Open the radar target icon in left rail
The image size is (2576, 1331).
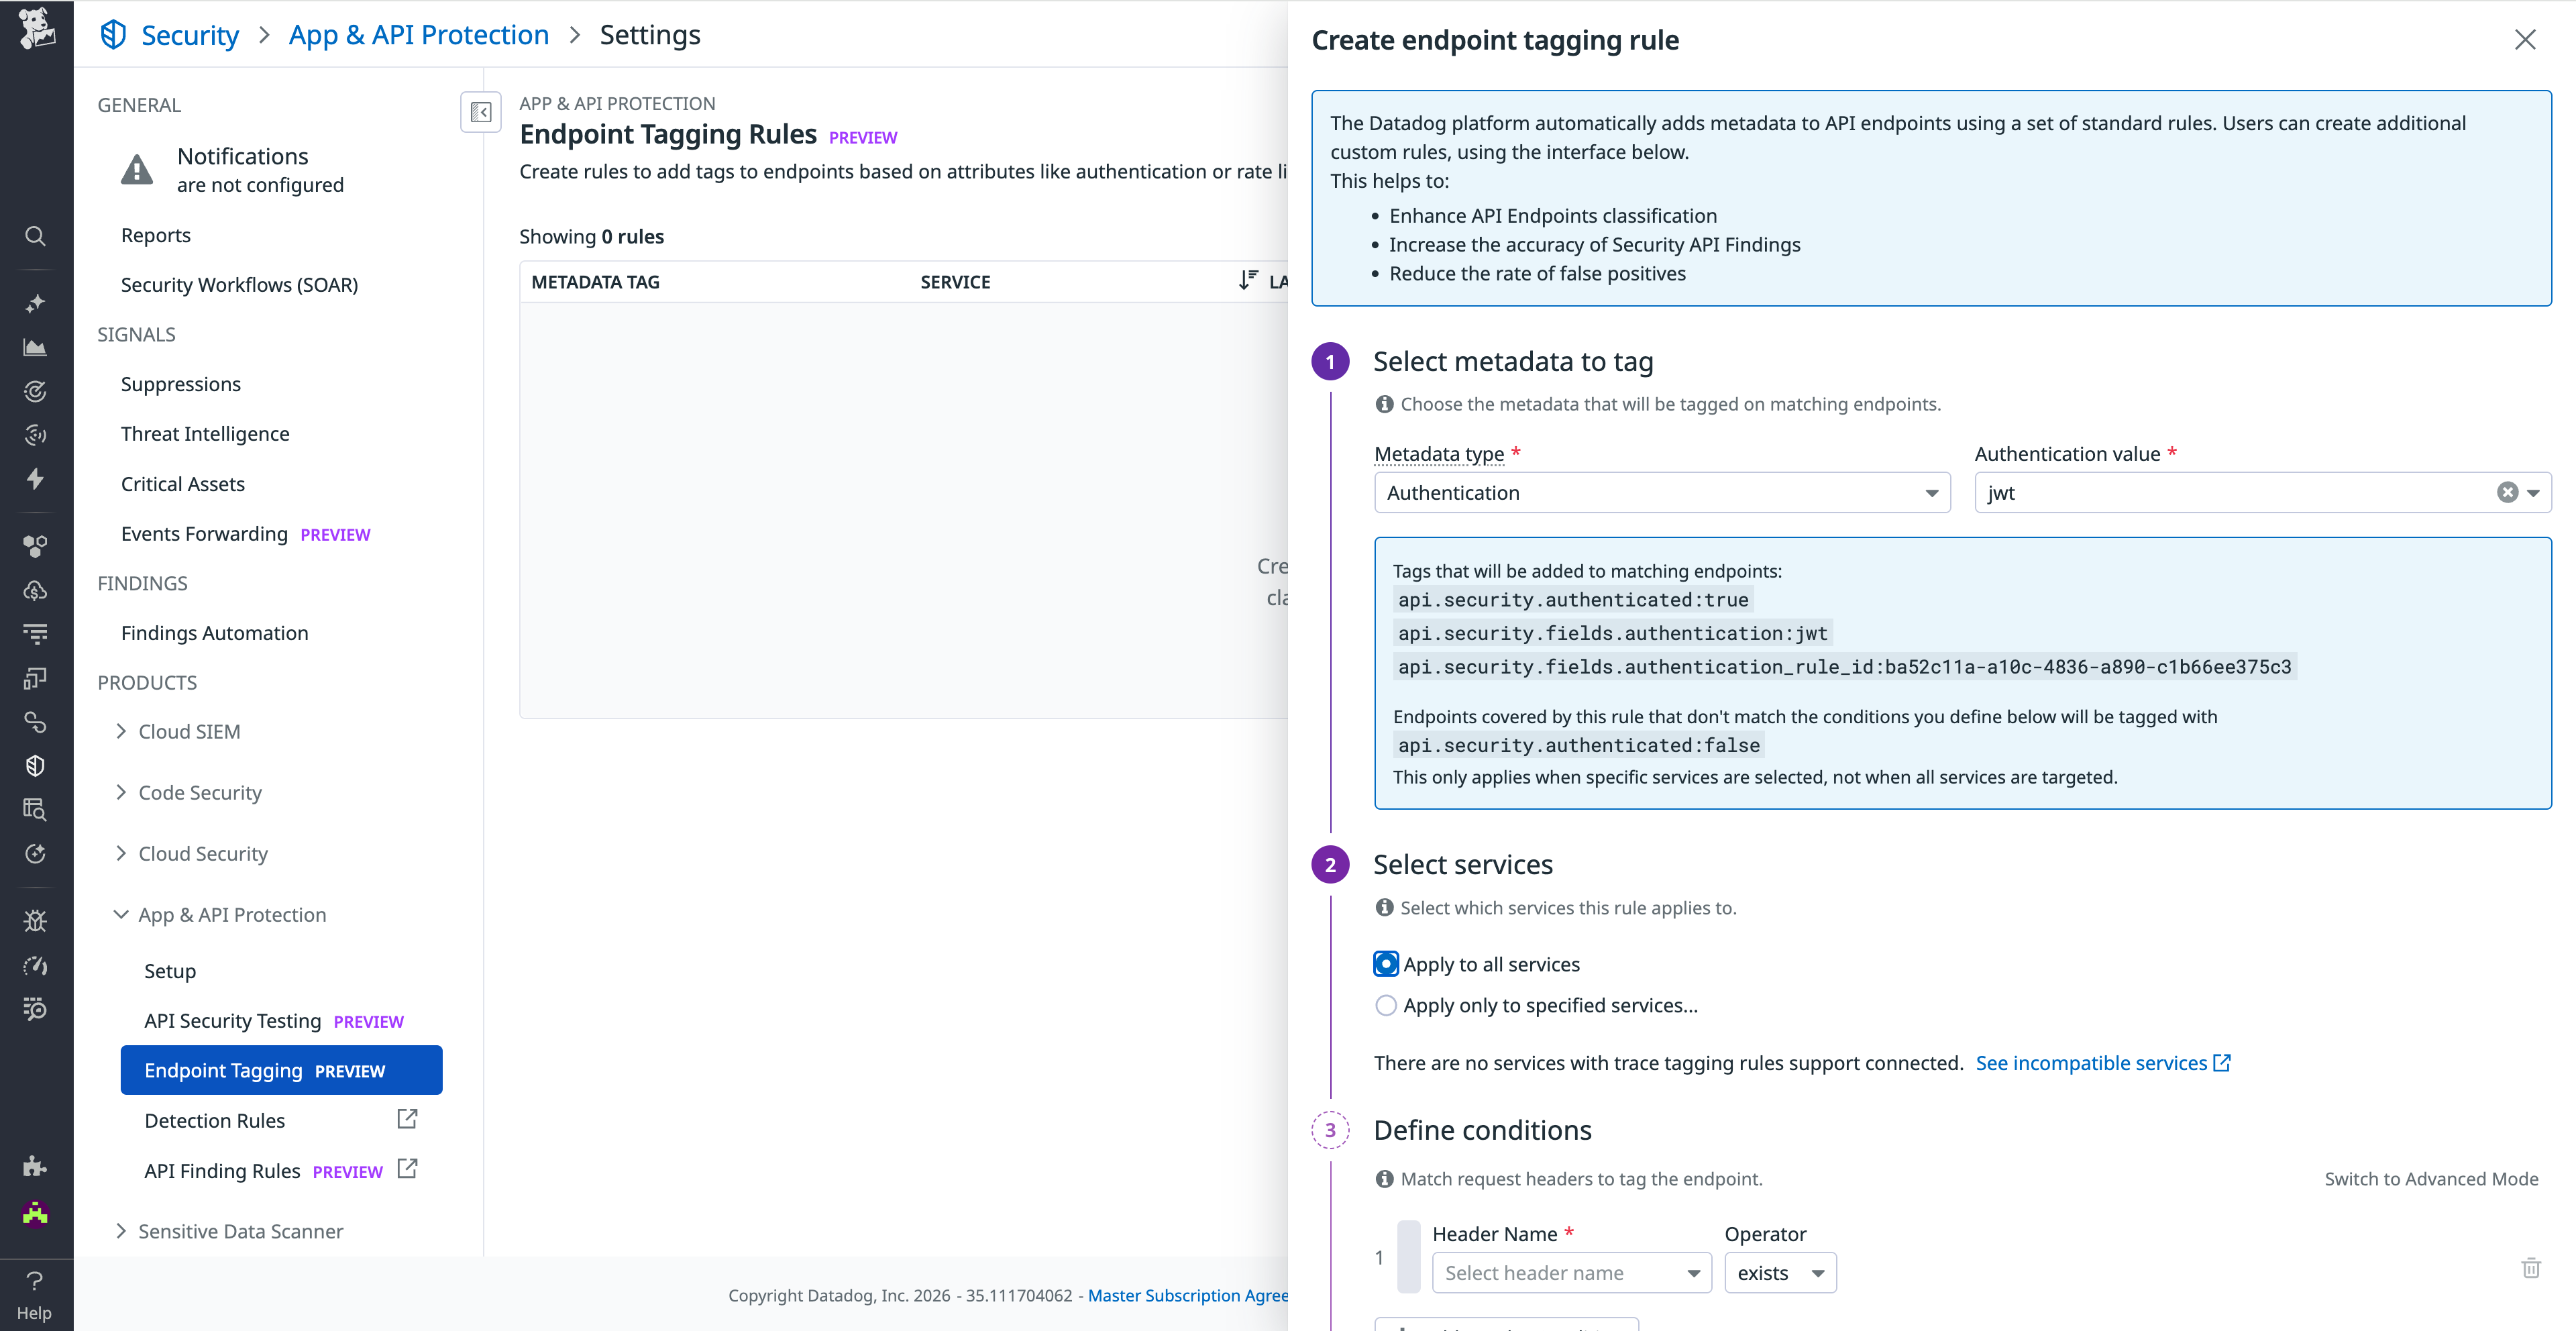[35, 391]
